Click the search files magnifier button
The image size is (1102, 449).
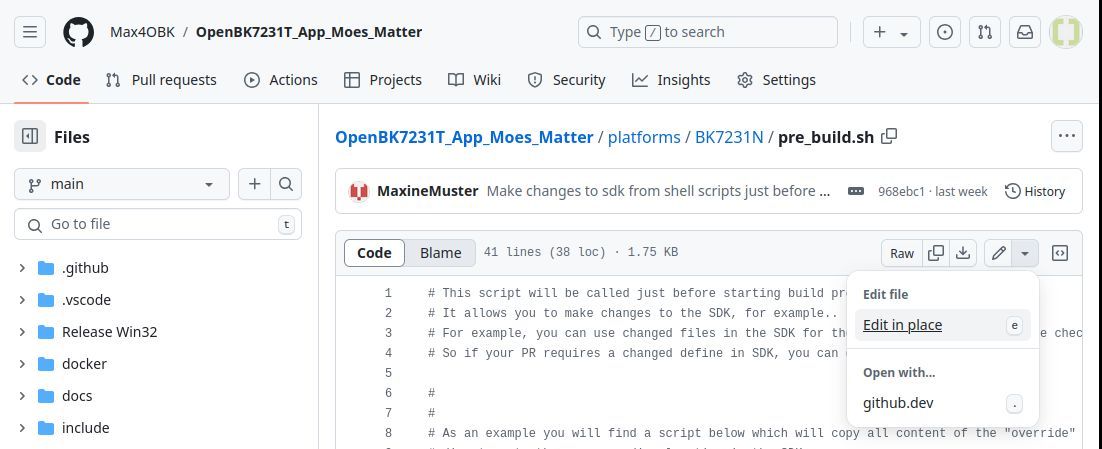click(x=285, y=184)
